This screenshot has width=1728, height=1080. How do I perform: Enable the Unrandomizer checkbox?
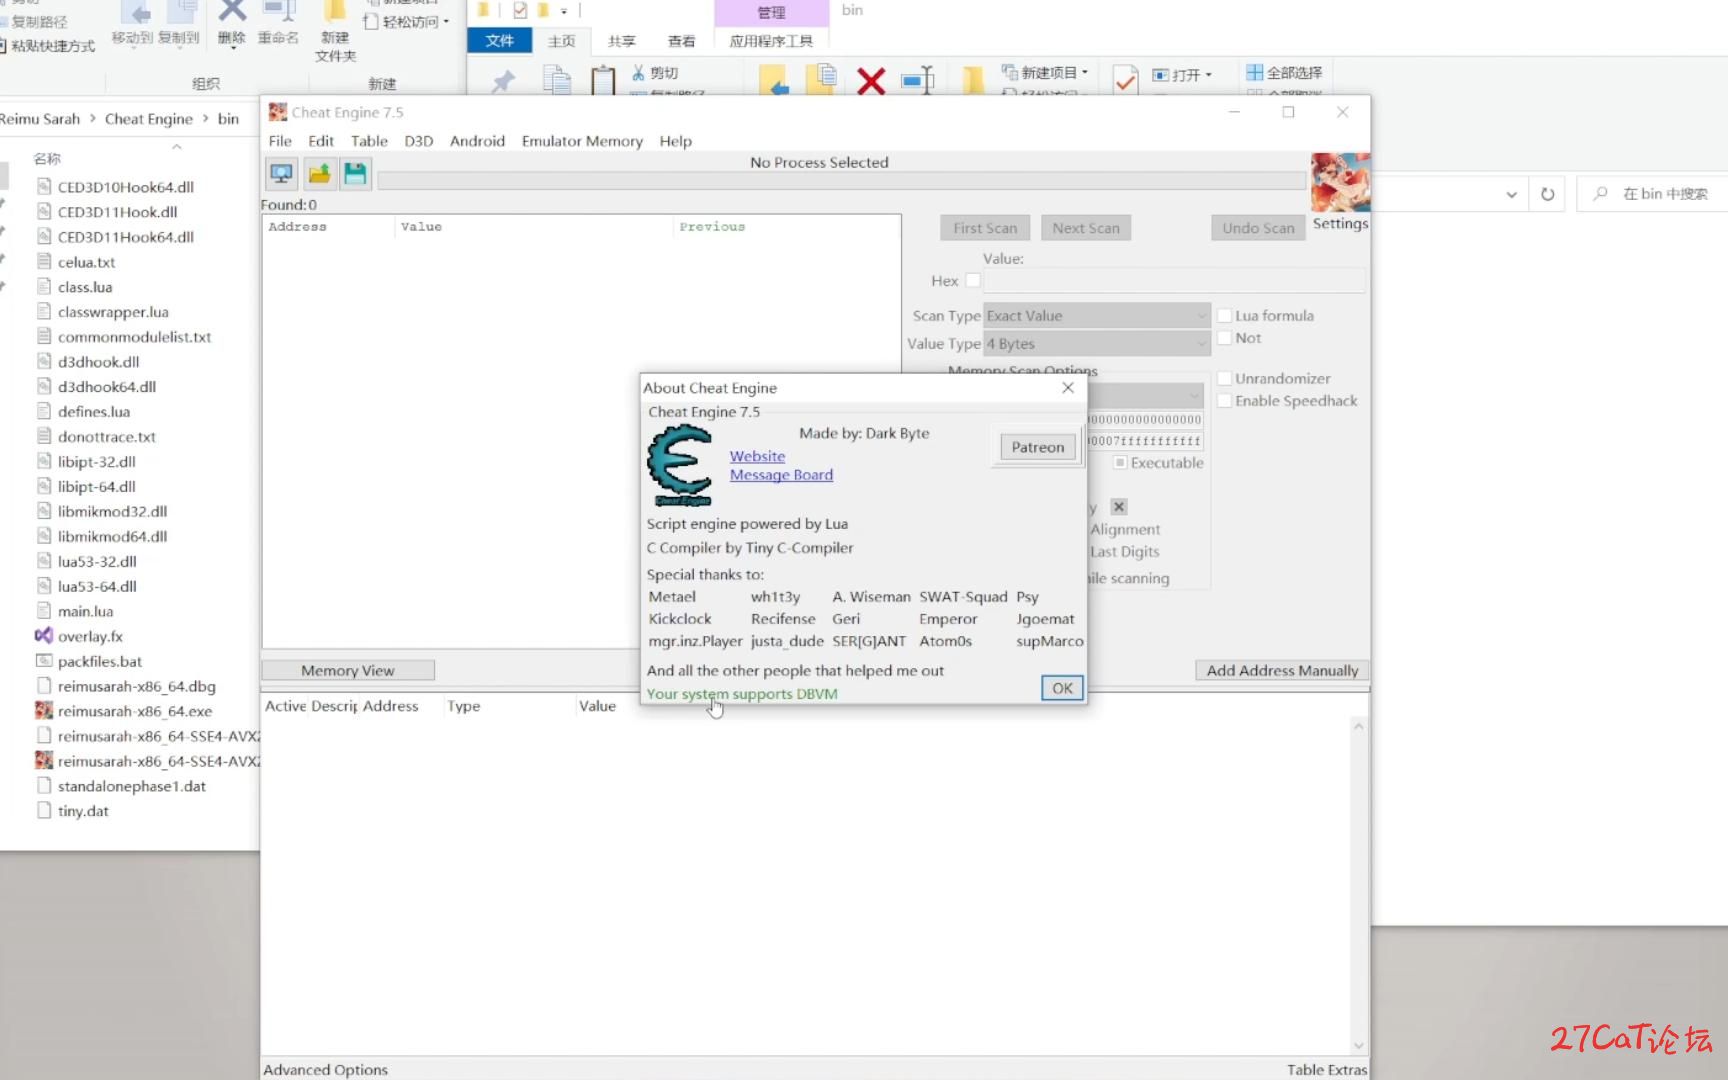1224,379
